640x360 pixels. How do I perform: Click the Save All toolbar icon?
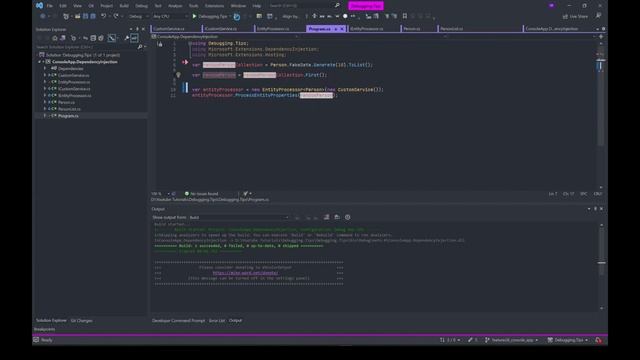point(93,16)
